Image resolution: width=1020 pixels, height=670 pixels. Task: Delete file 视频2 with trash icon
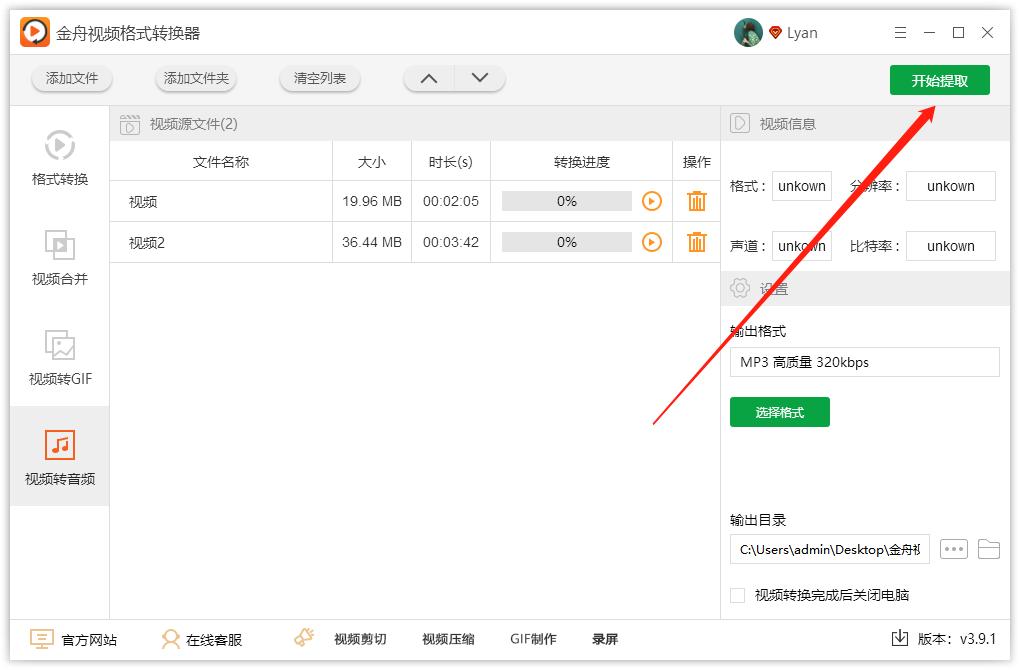[696, 241]
